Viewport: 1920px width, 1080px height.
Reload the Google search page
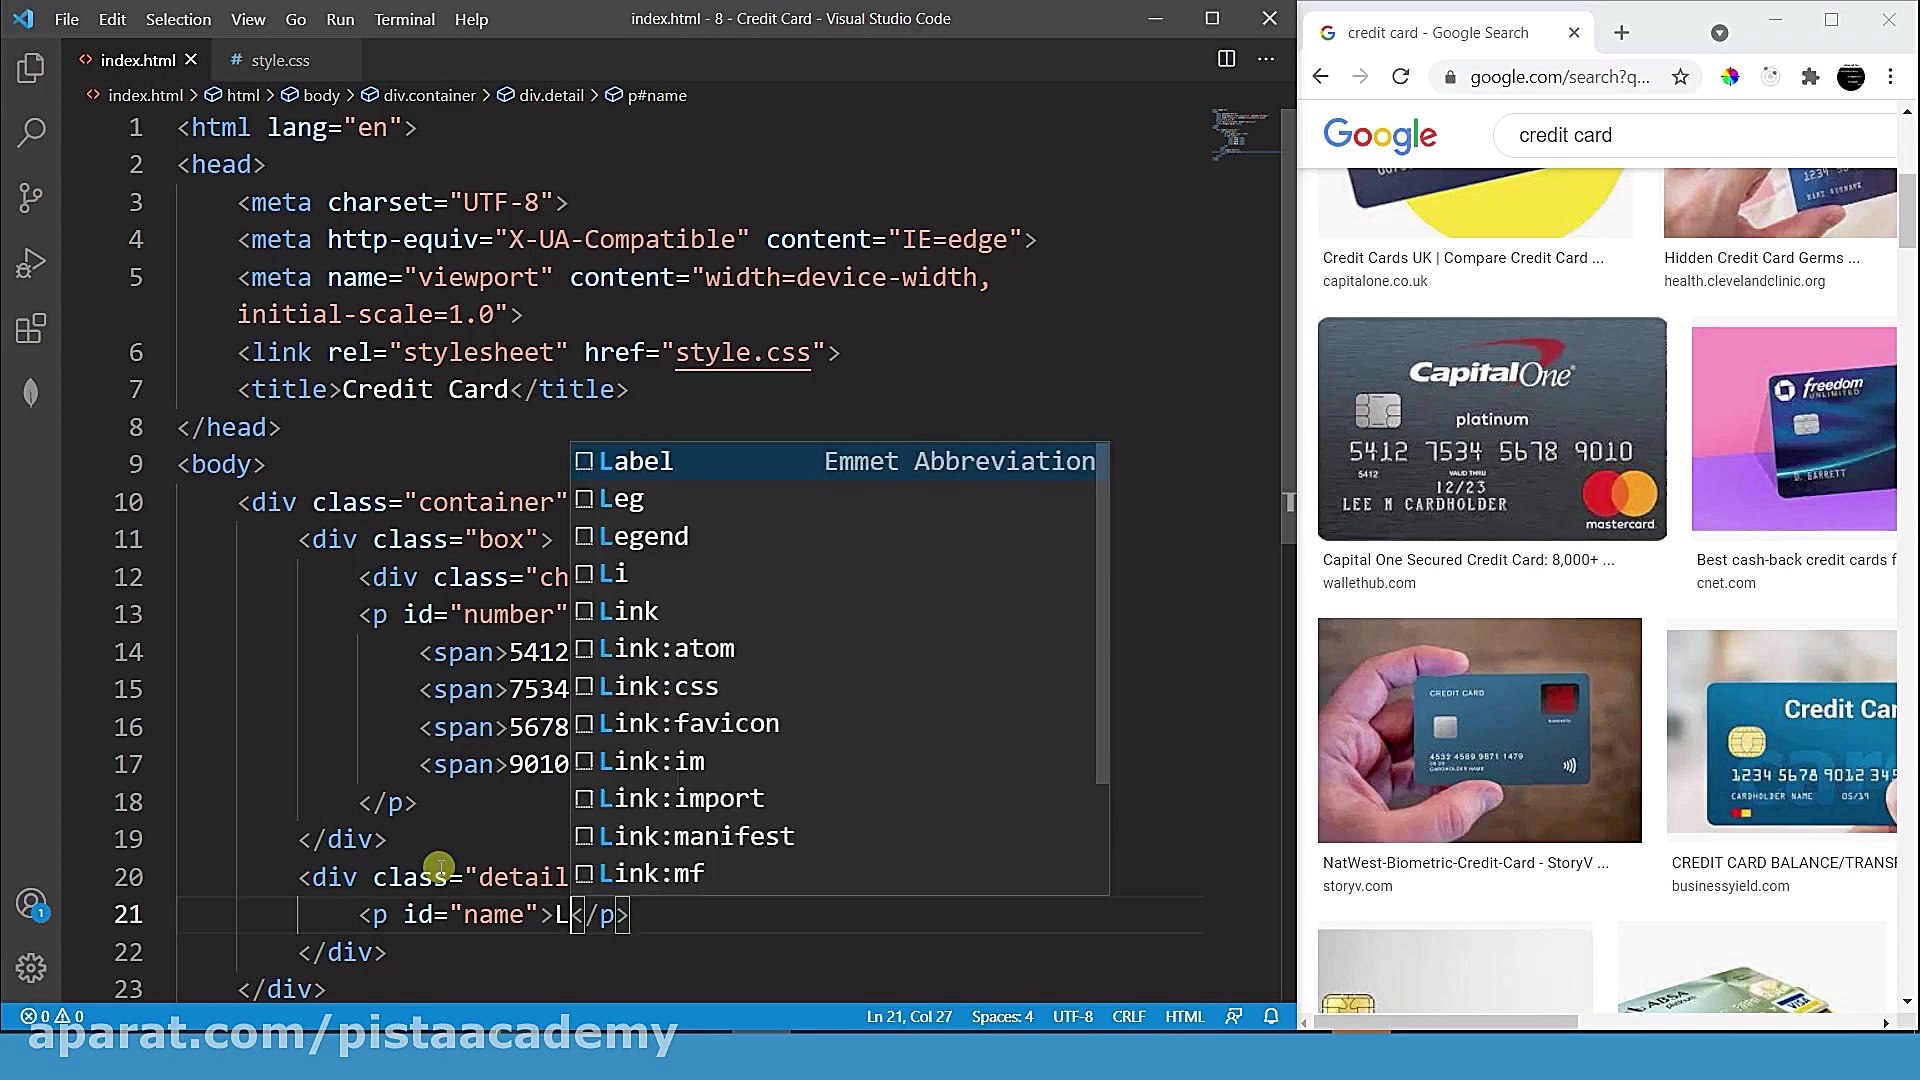1401,77
